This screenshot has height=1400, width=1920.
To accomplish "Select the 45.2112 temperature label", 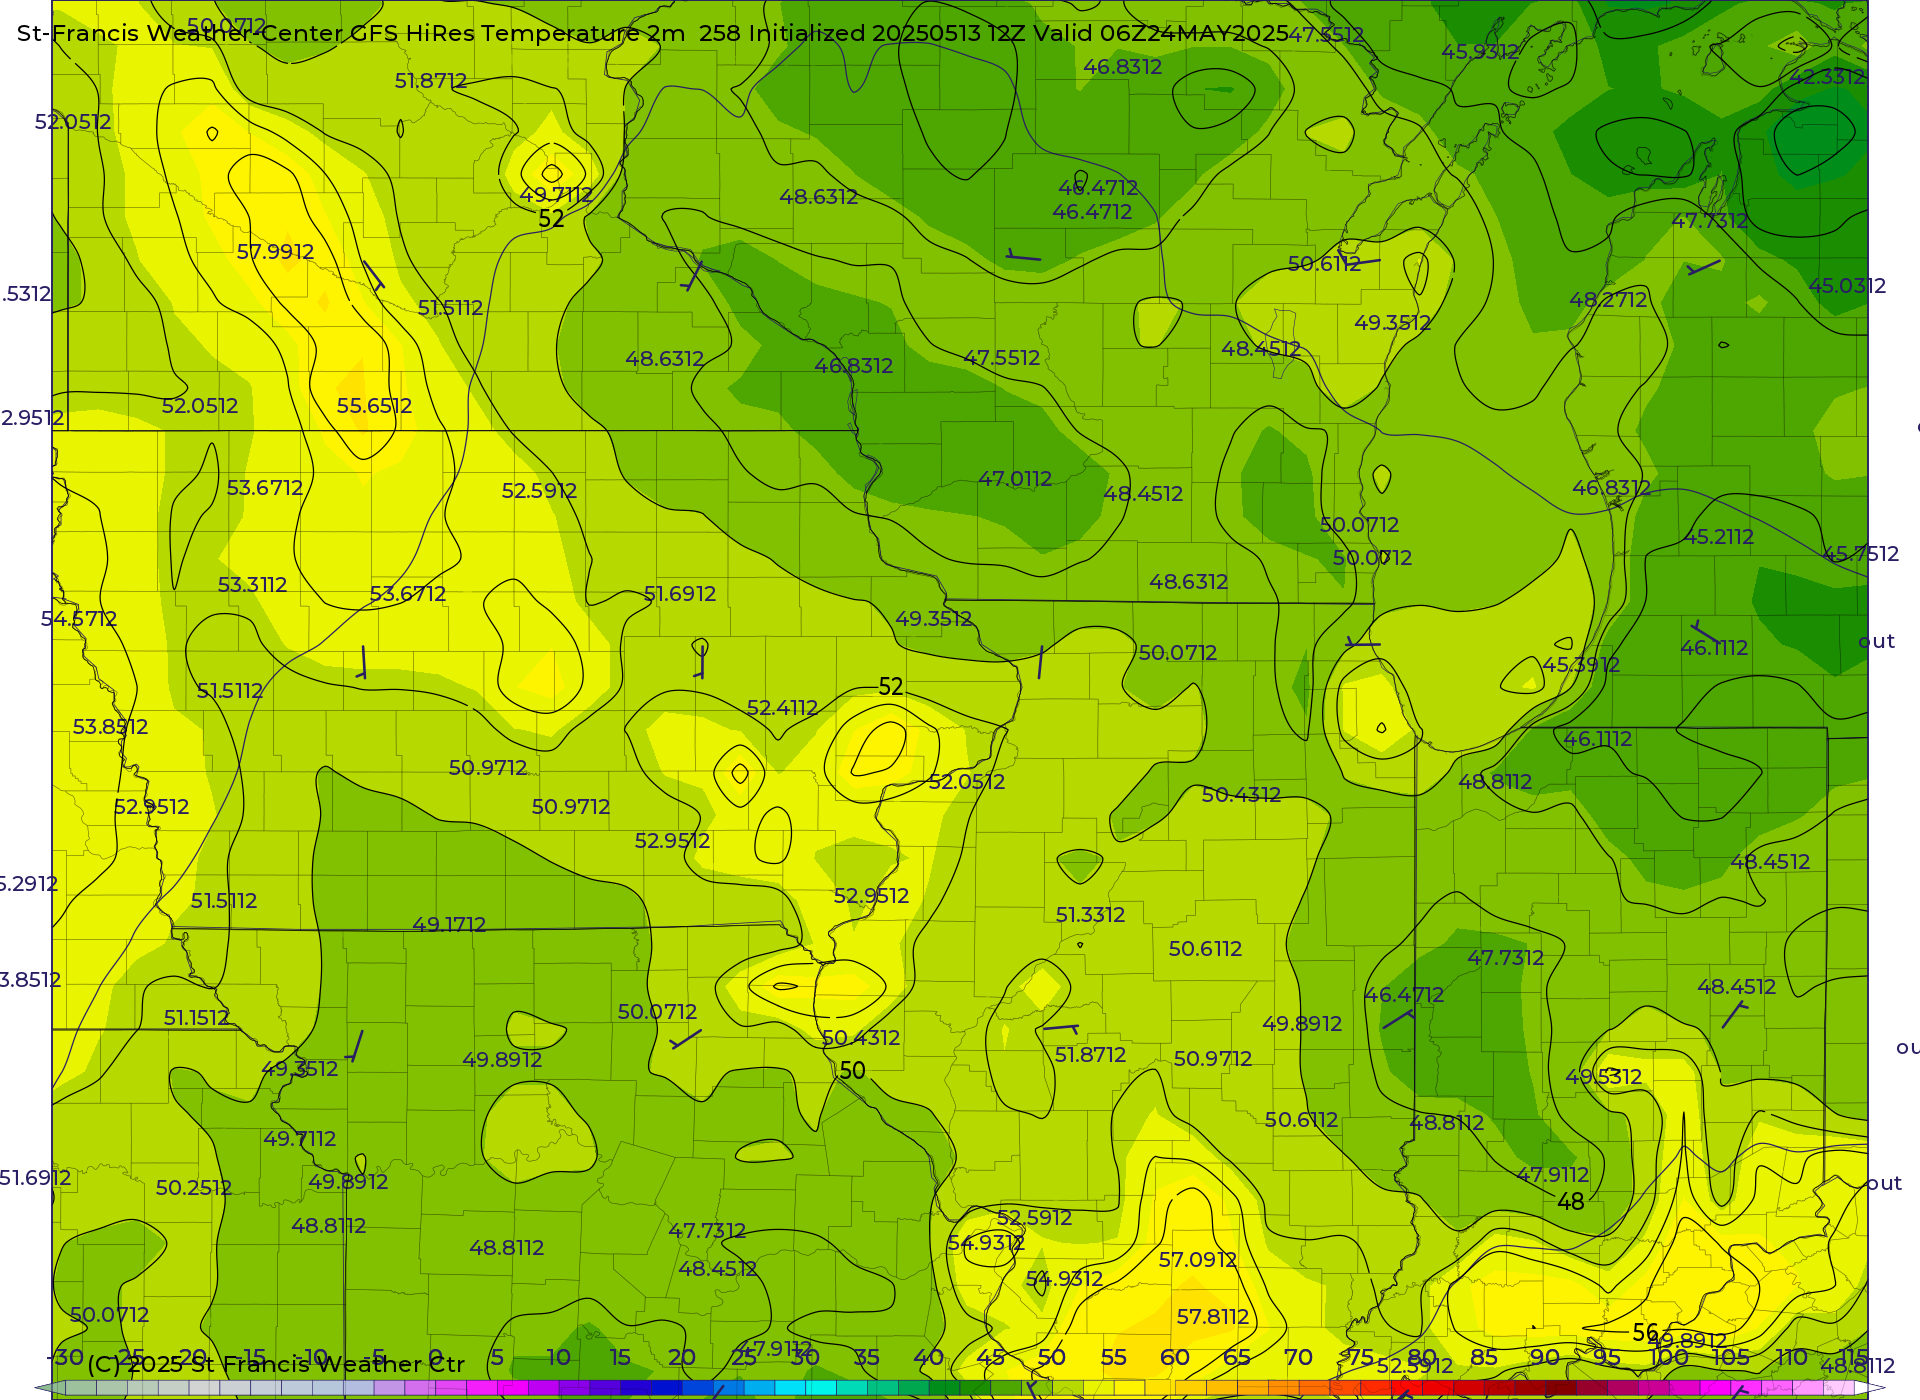I will [1718, 537].
